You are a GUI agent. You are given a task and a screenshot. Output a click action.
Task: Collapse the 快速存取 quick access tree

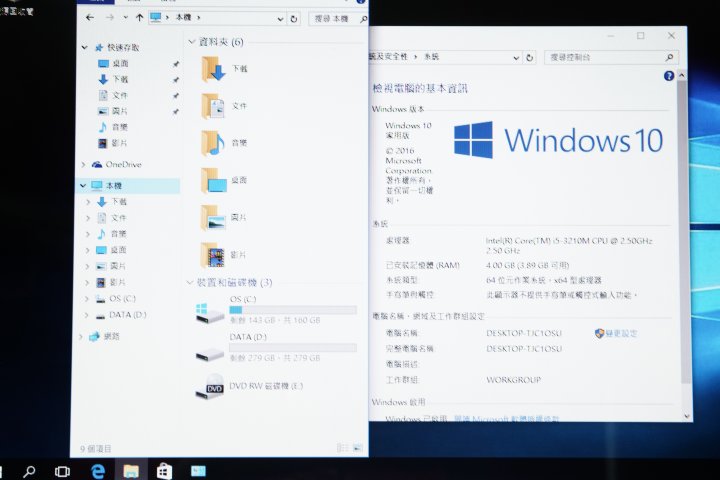point(84,47)
